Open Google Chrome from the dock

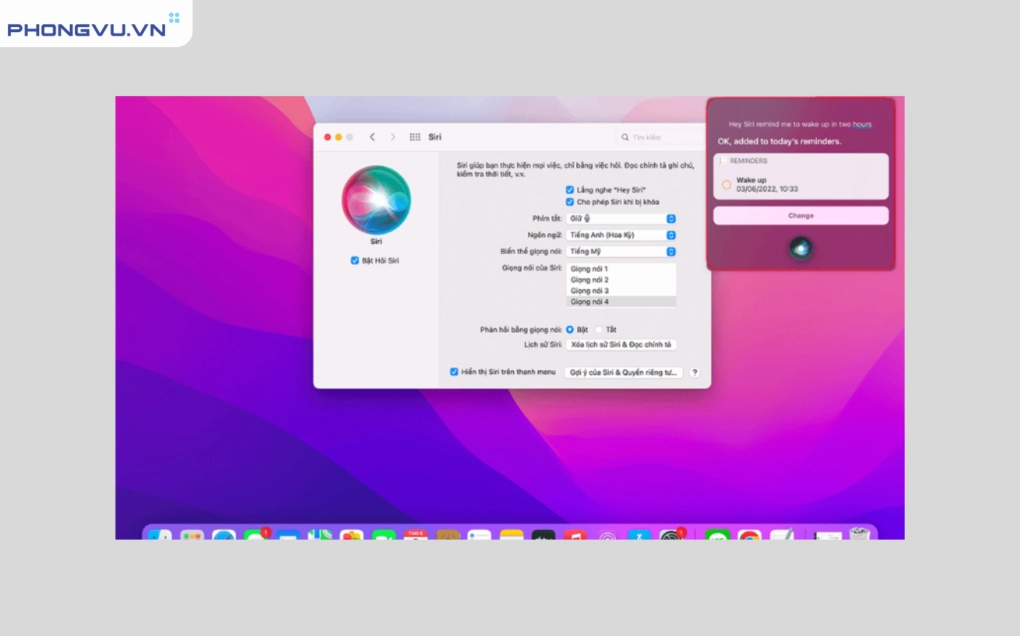click(749, 537)
